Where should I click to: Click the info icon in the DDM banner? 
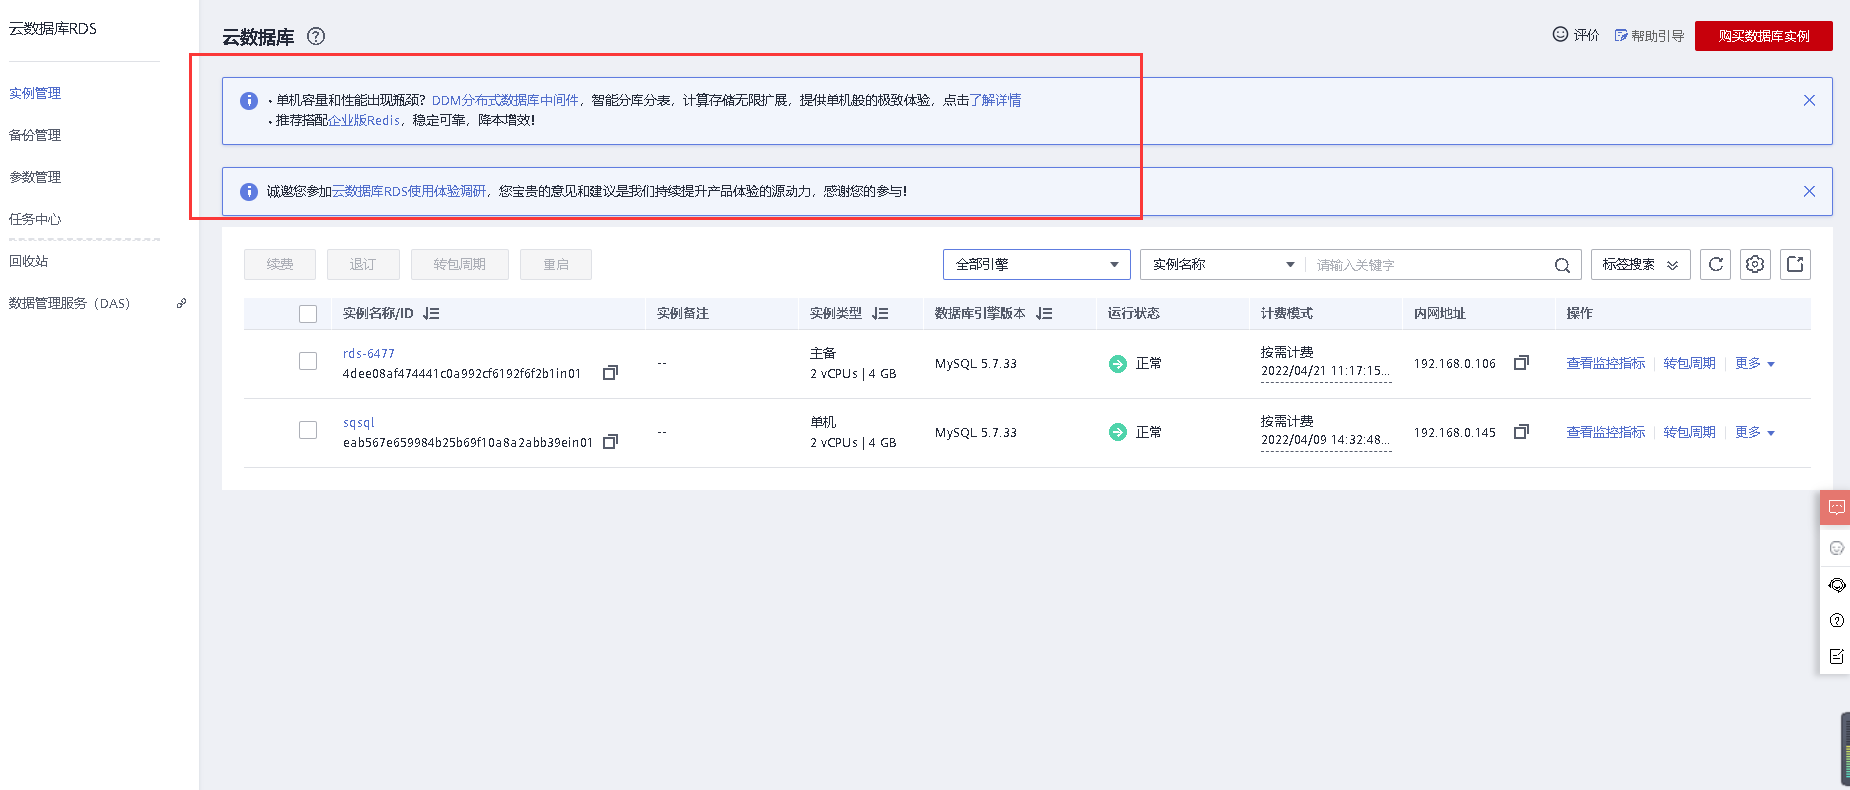[x=249, y=101]
